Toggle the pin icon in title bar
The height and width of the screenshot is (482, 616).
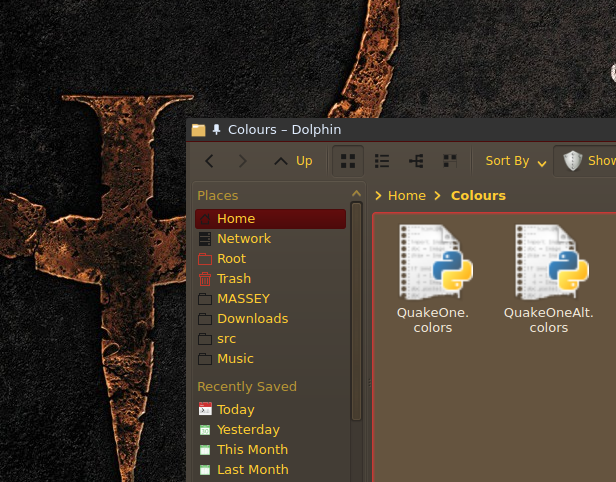(x=216, y=130)
